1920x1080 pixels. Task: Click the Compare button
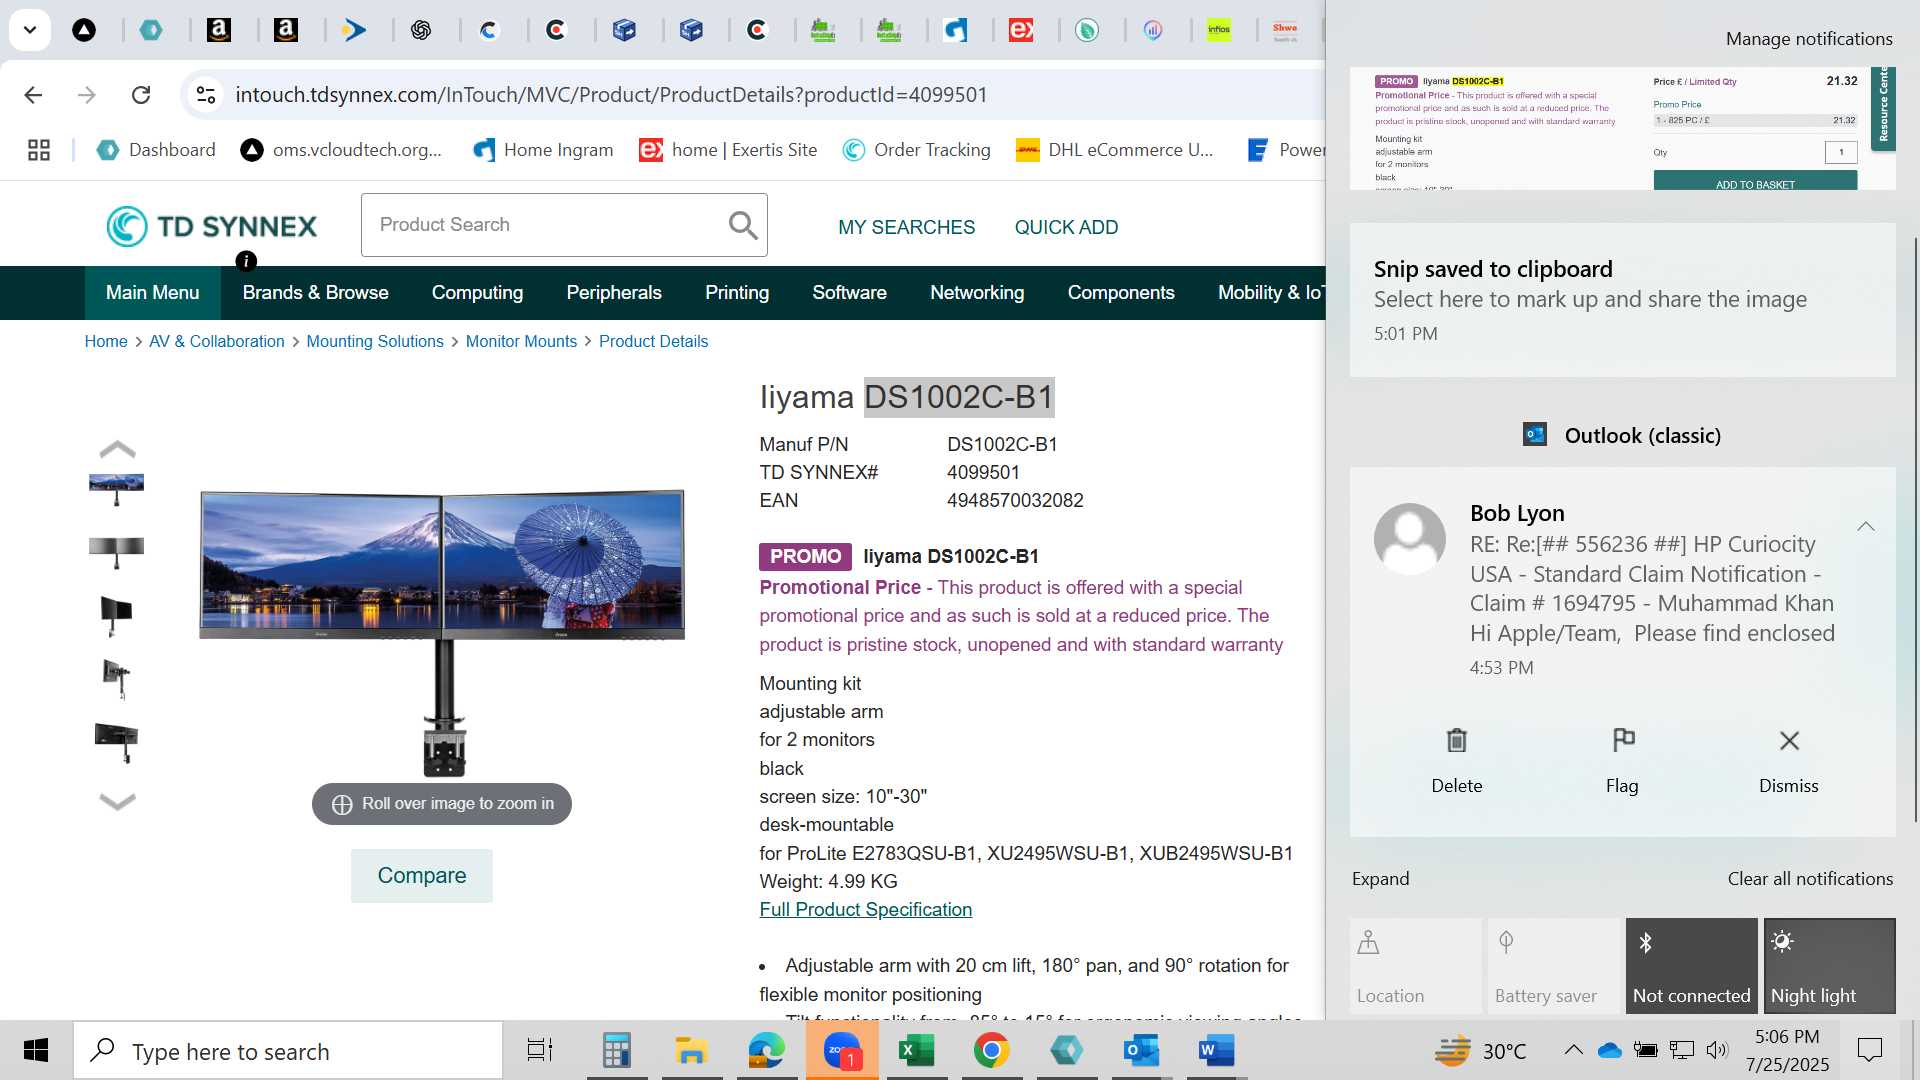click(421, 876)
